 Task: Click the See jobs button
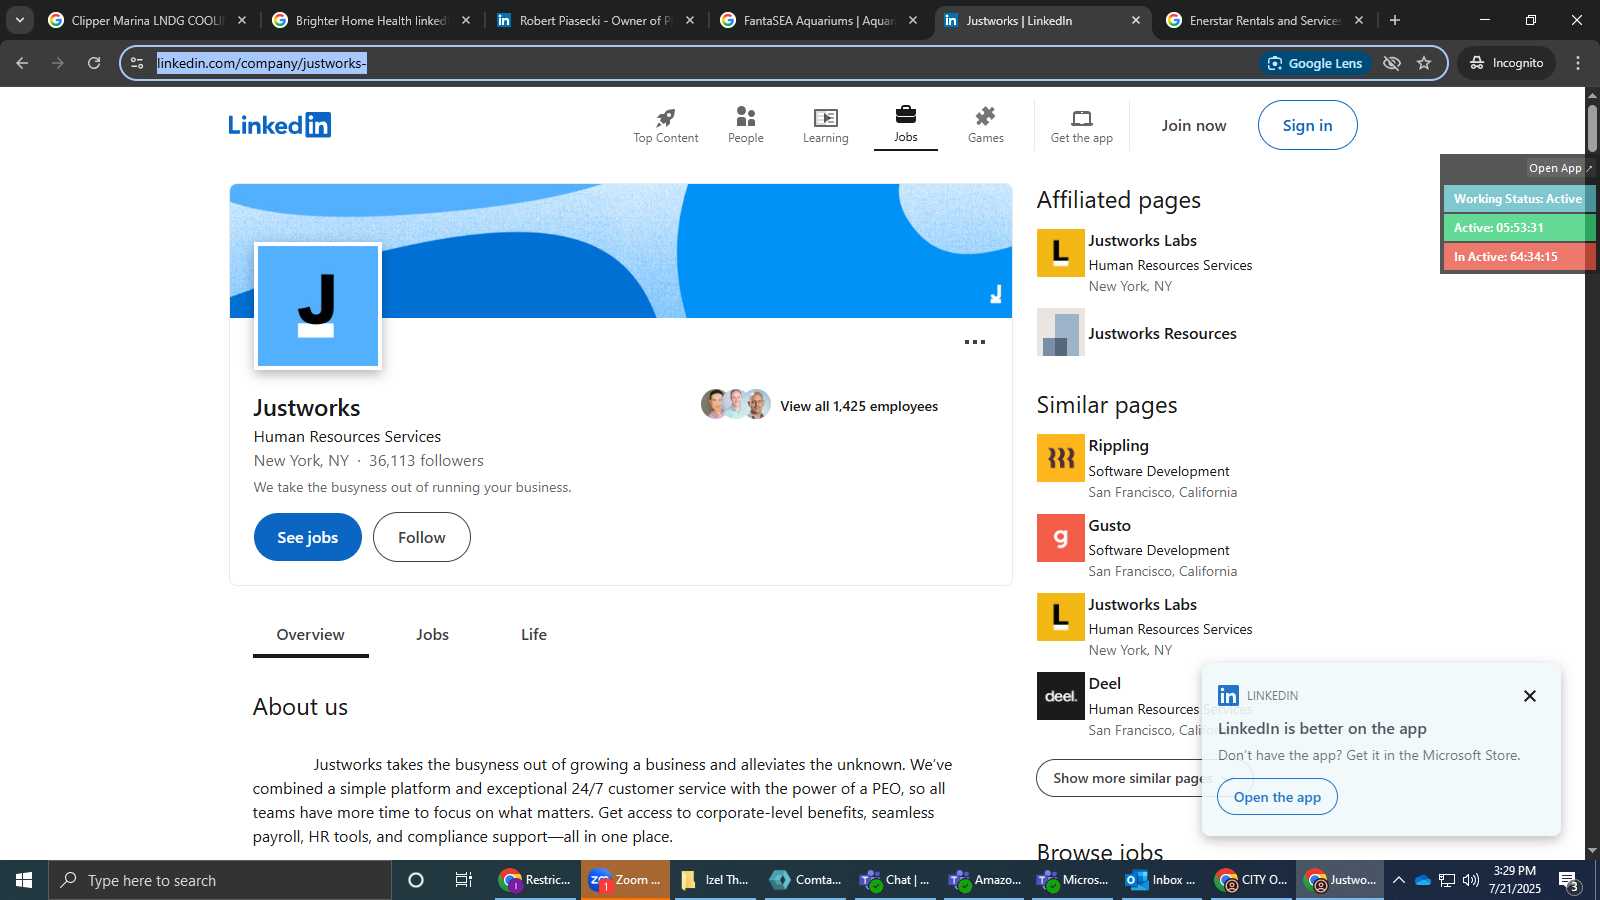(x=307, y=537)
